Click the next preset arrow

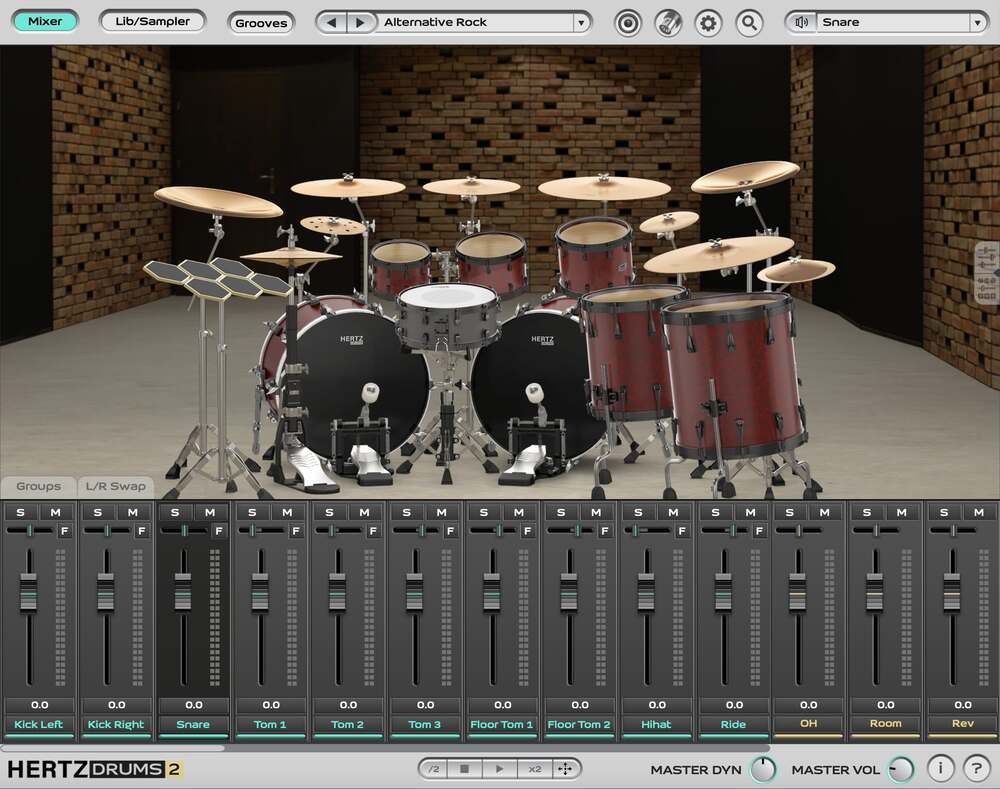point(360,21)
